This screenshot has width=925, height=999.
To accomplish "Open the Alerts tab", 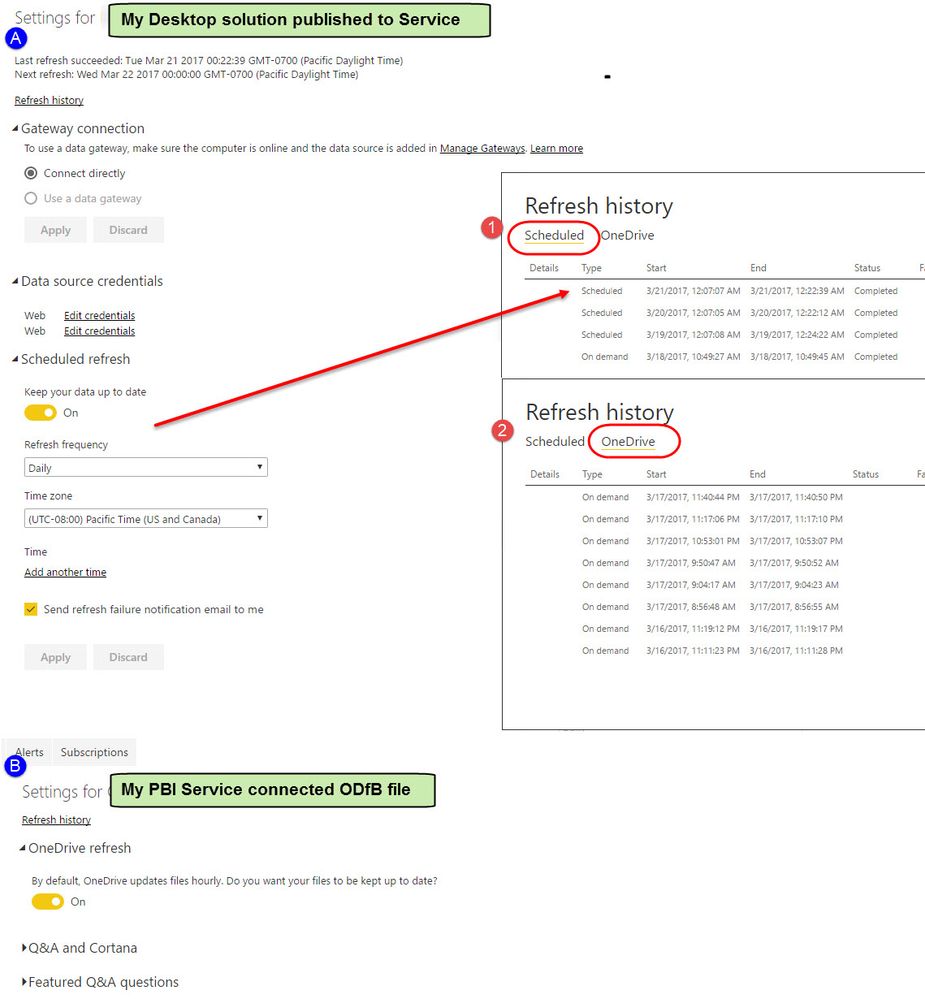I will click(x=29, y=752).
